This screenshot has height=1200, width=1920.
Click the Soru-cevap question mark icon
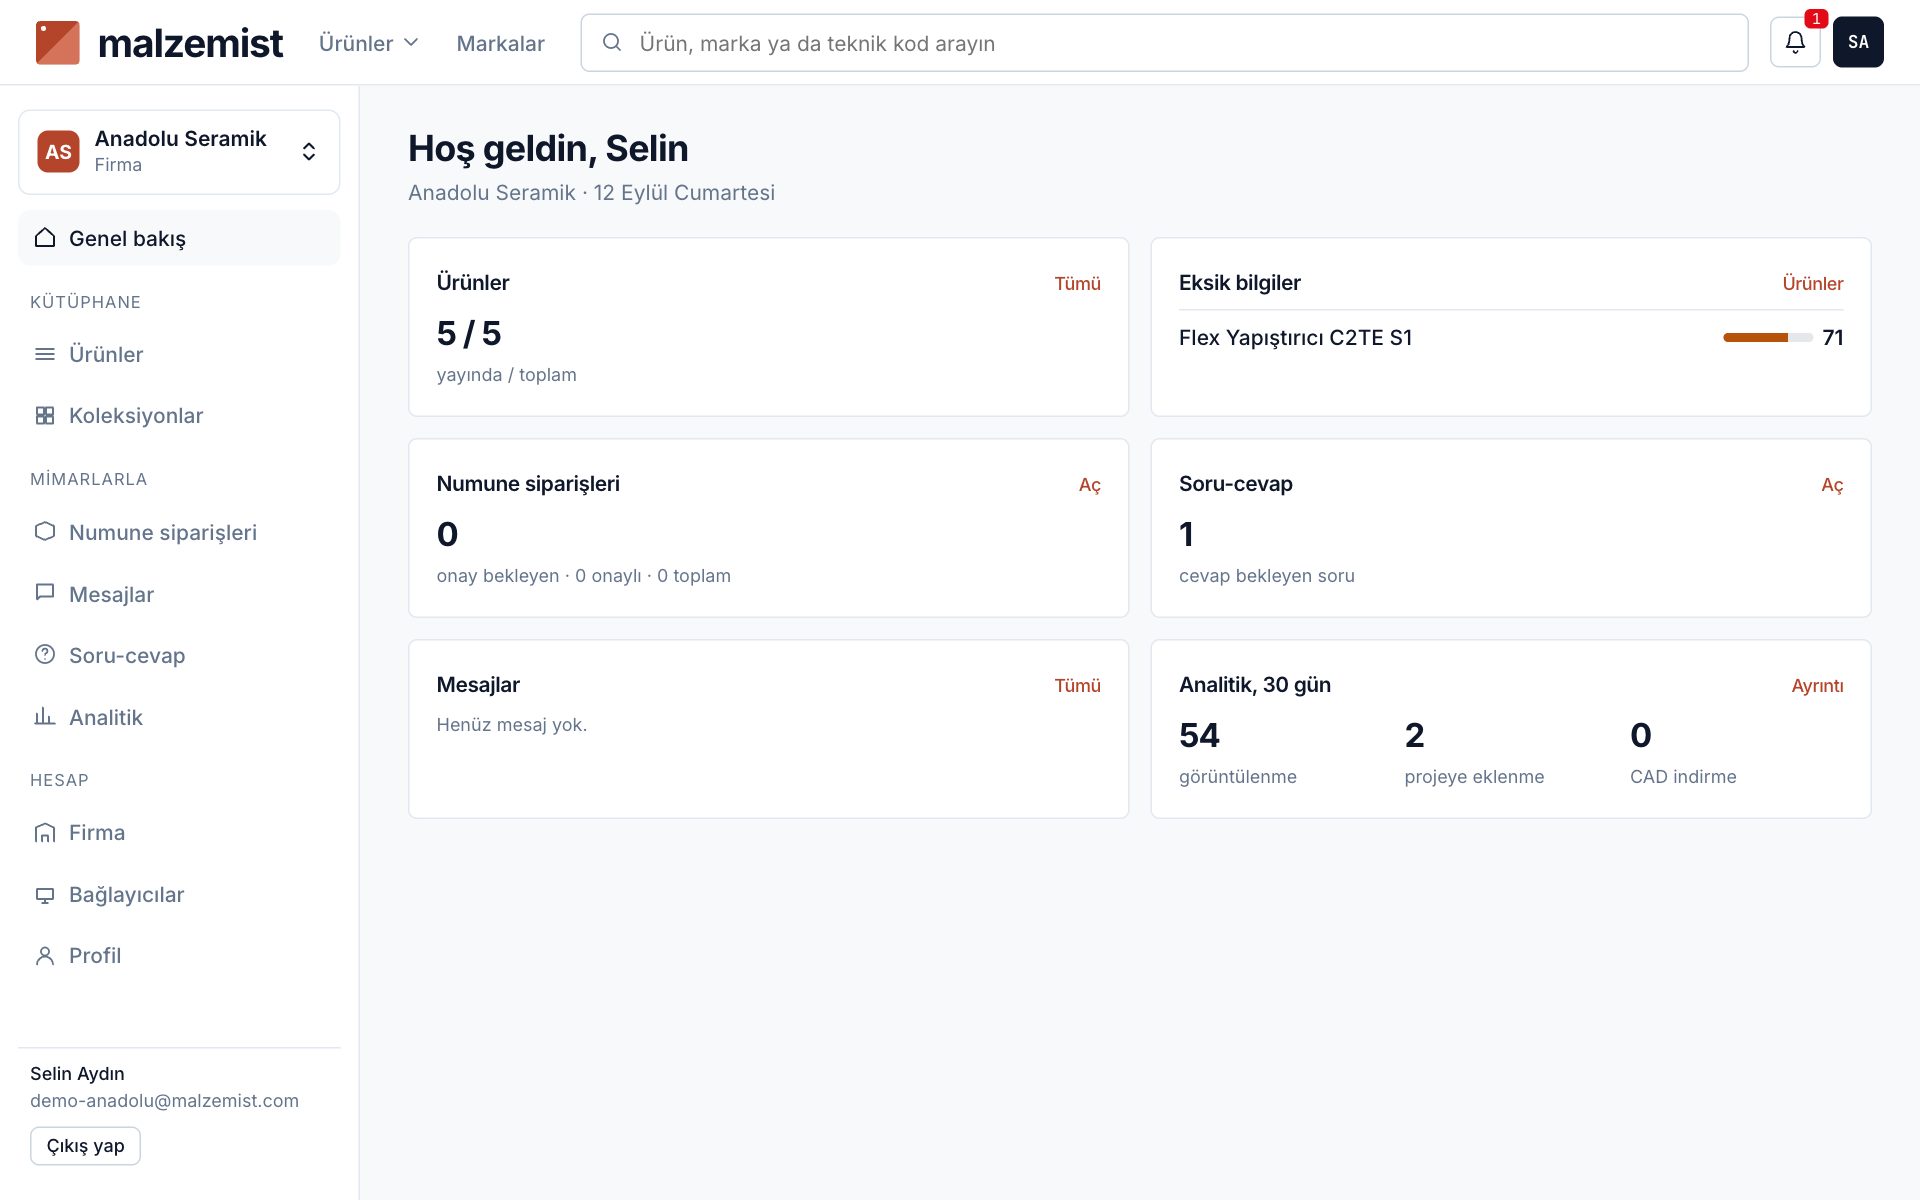coord(45,655)
